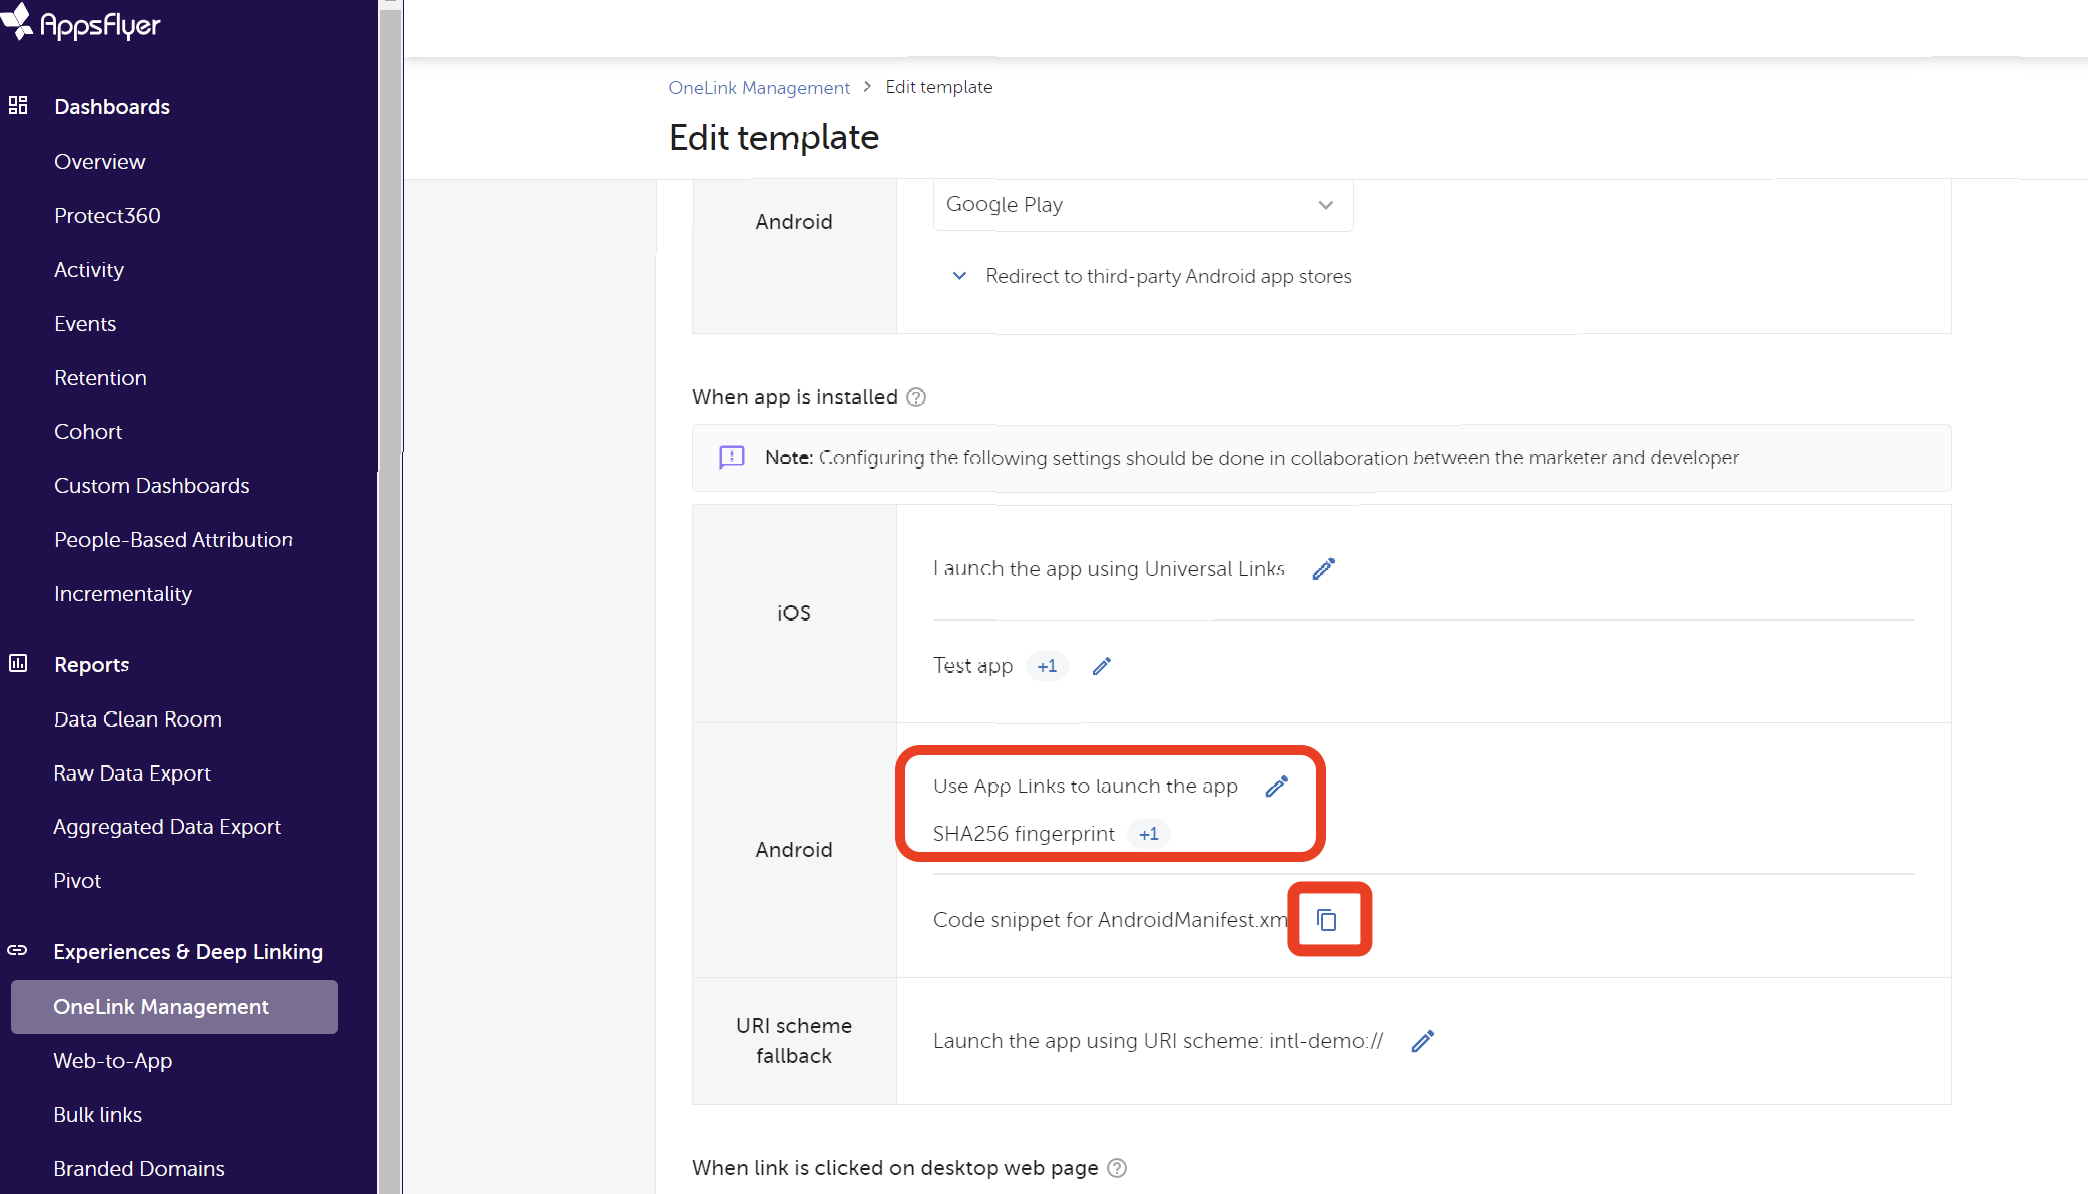Expand the SHA256 fingerprint +1 badge
Viewport: 2088px width, 1194px height.
[1148, 834]
